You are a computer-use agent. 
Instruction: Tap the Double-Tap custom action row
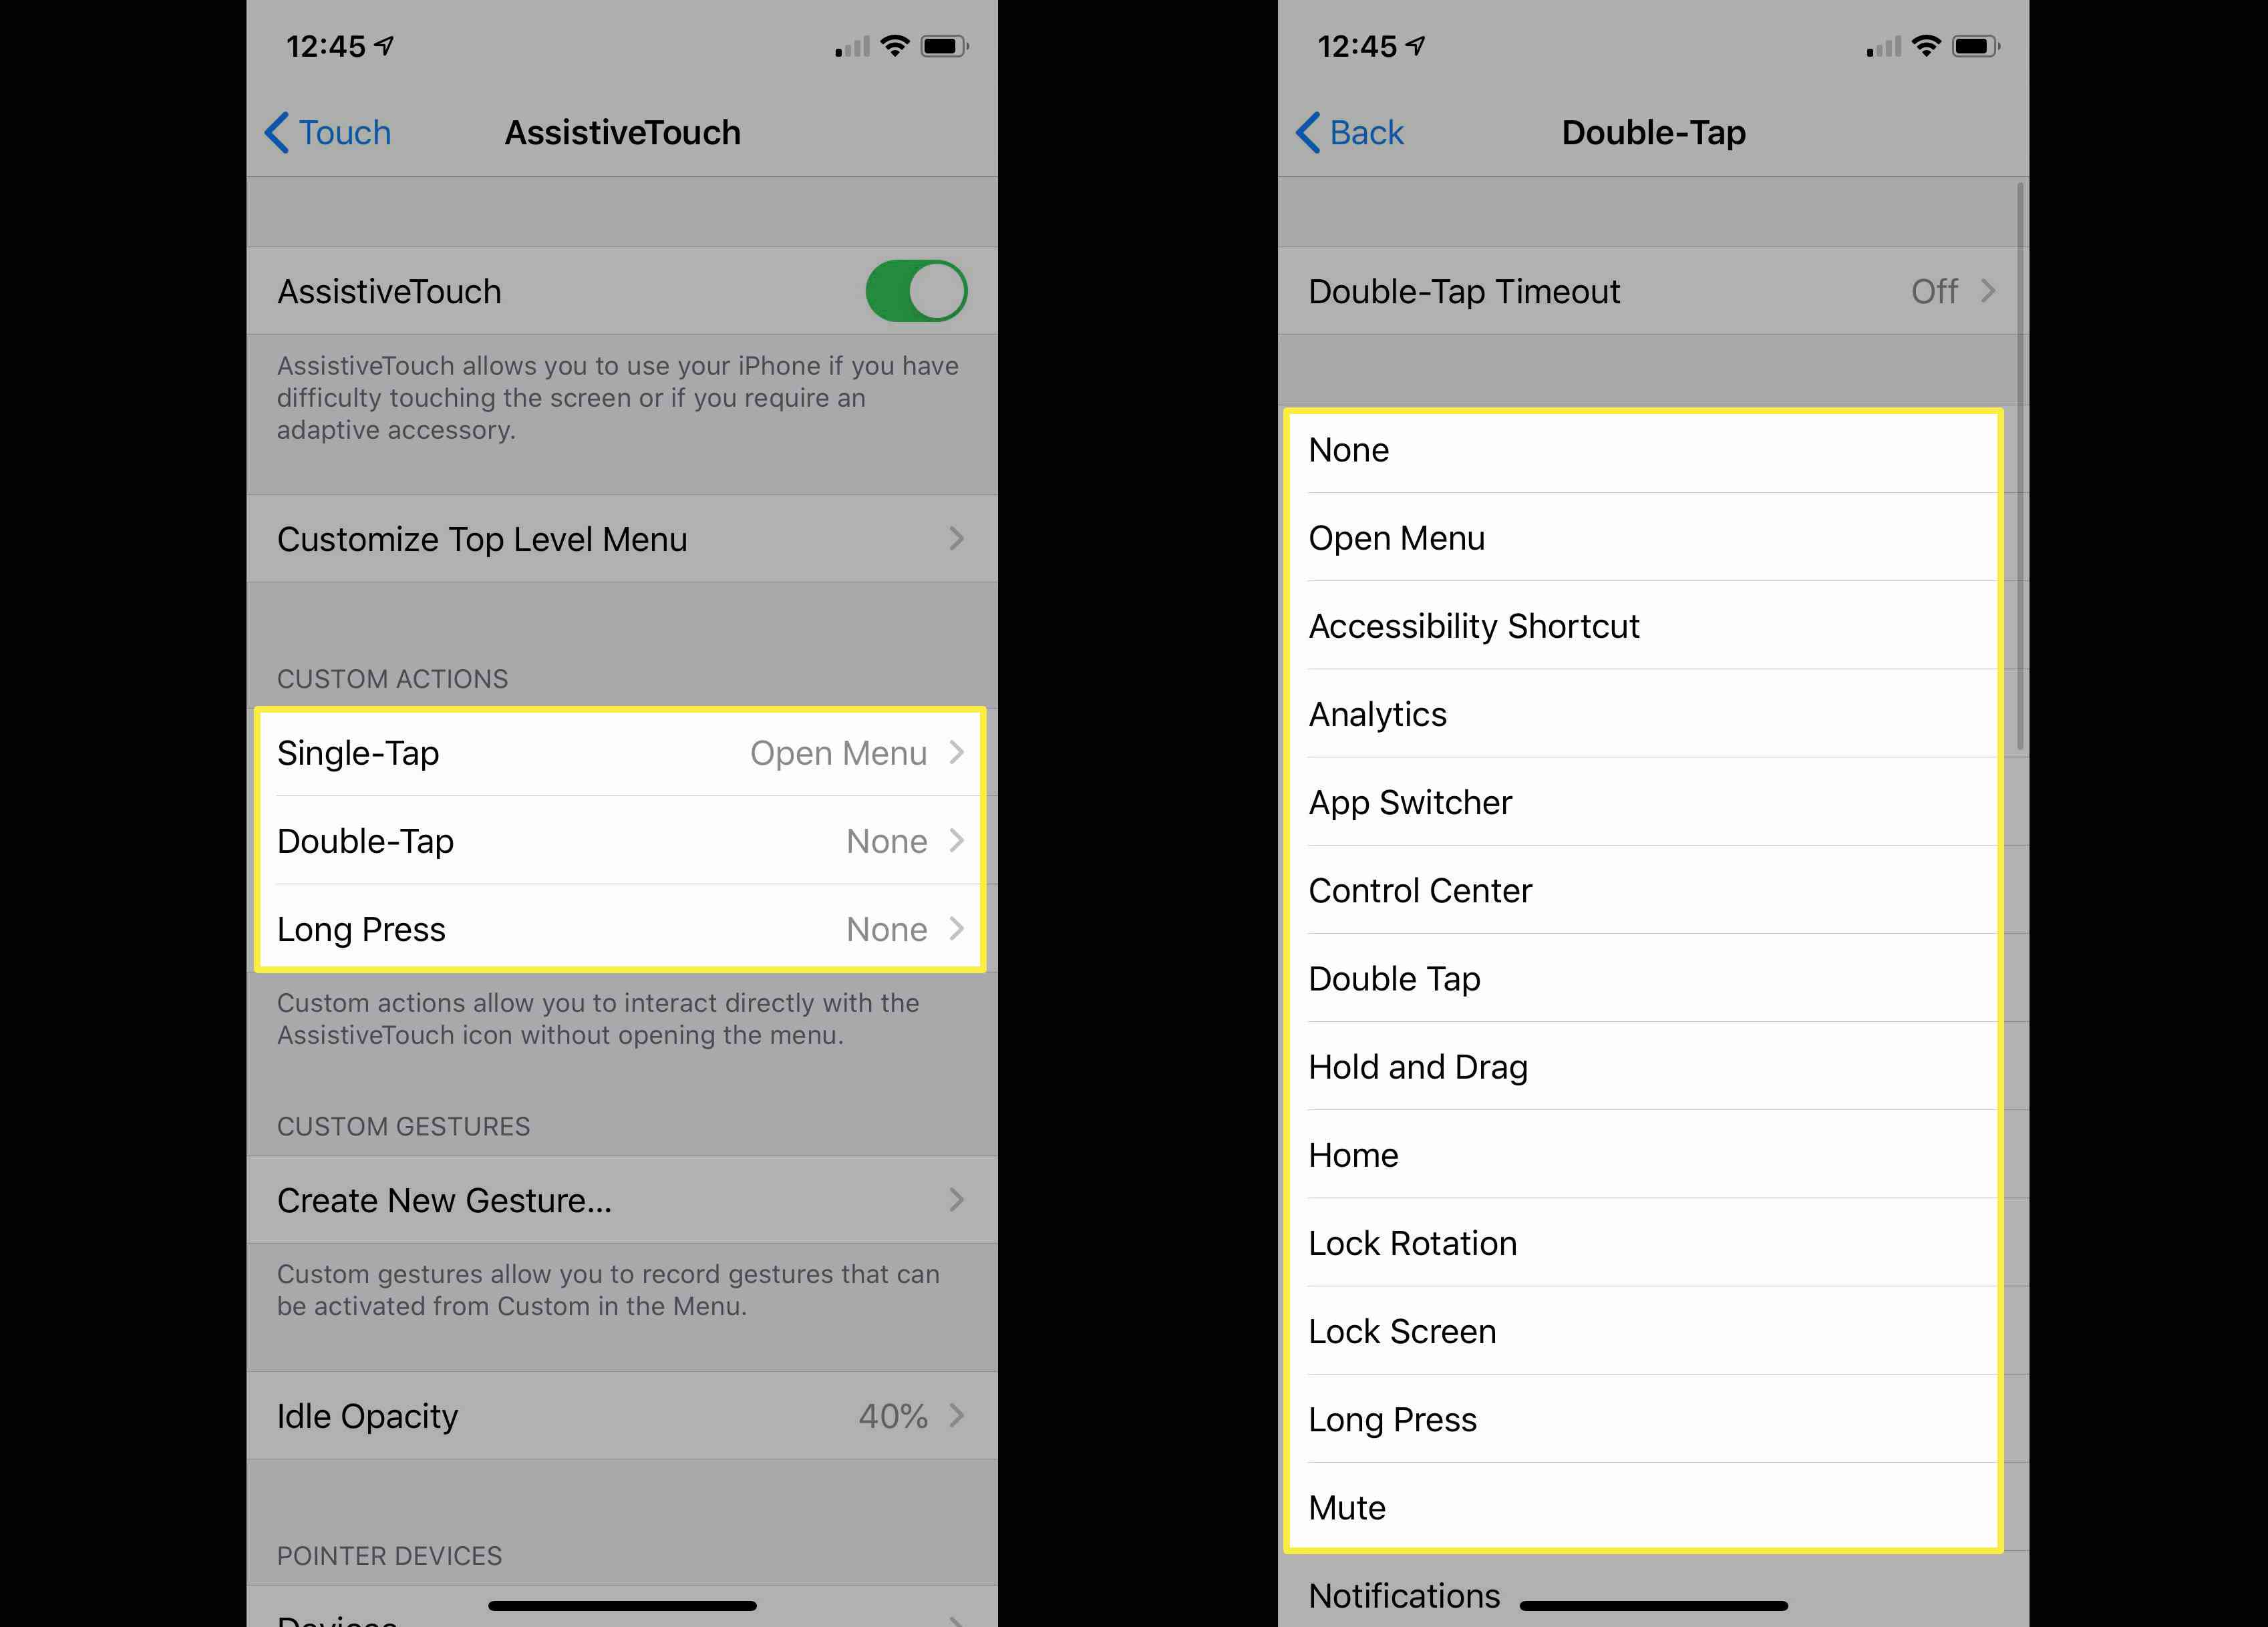[x=617, y=842]
